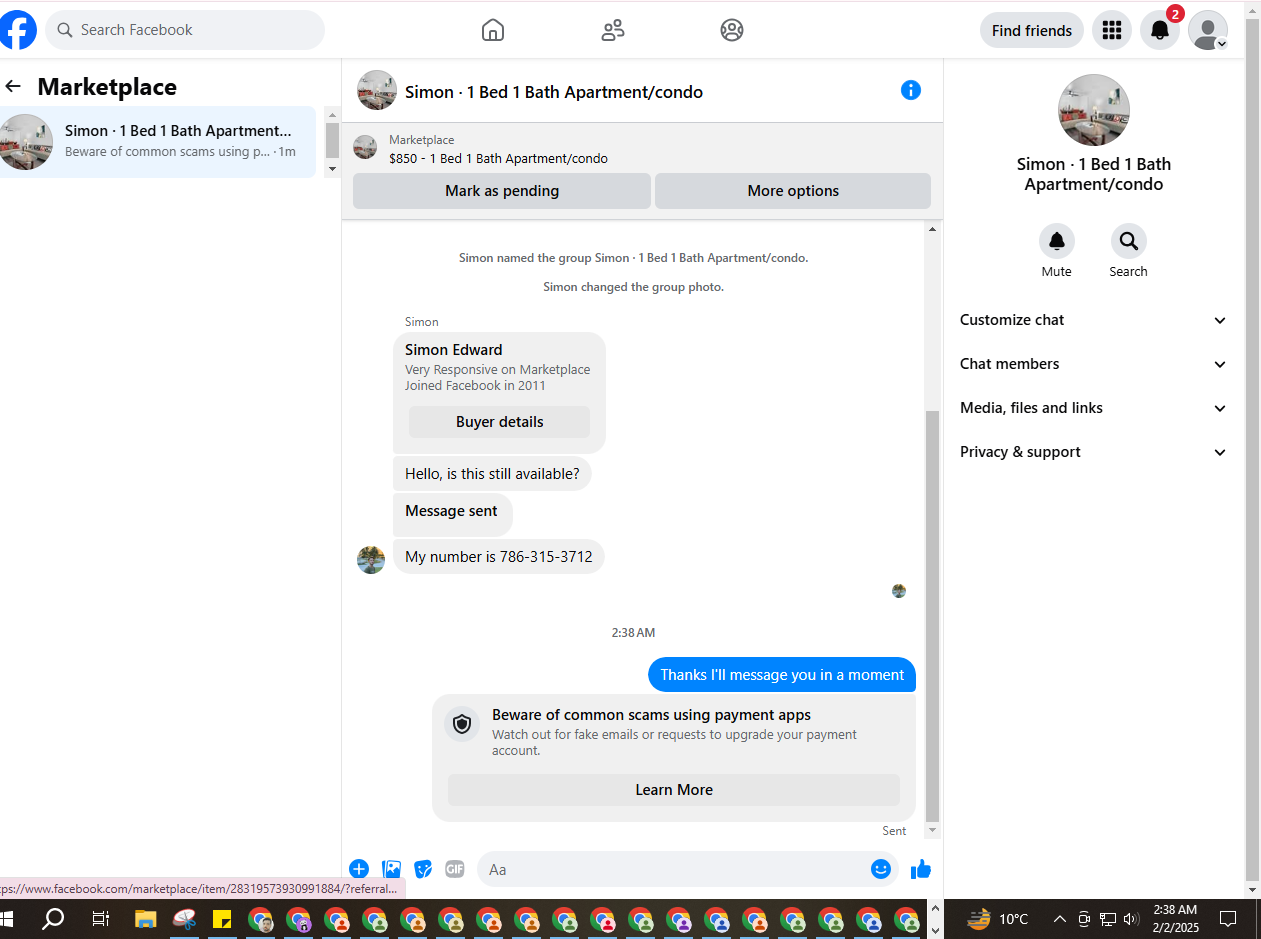Open the volume control in system tray

1132,919
